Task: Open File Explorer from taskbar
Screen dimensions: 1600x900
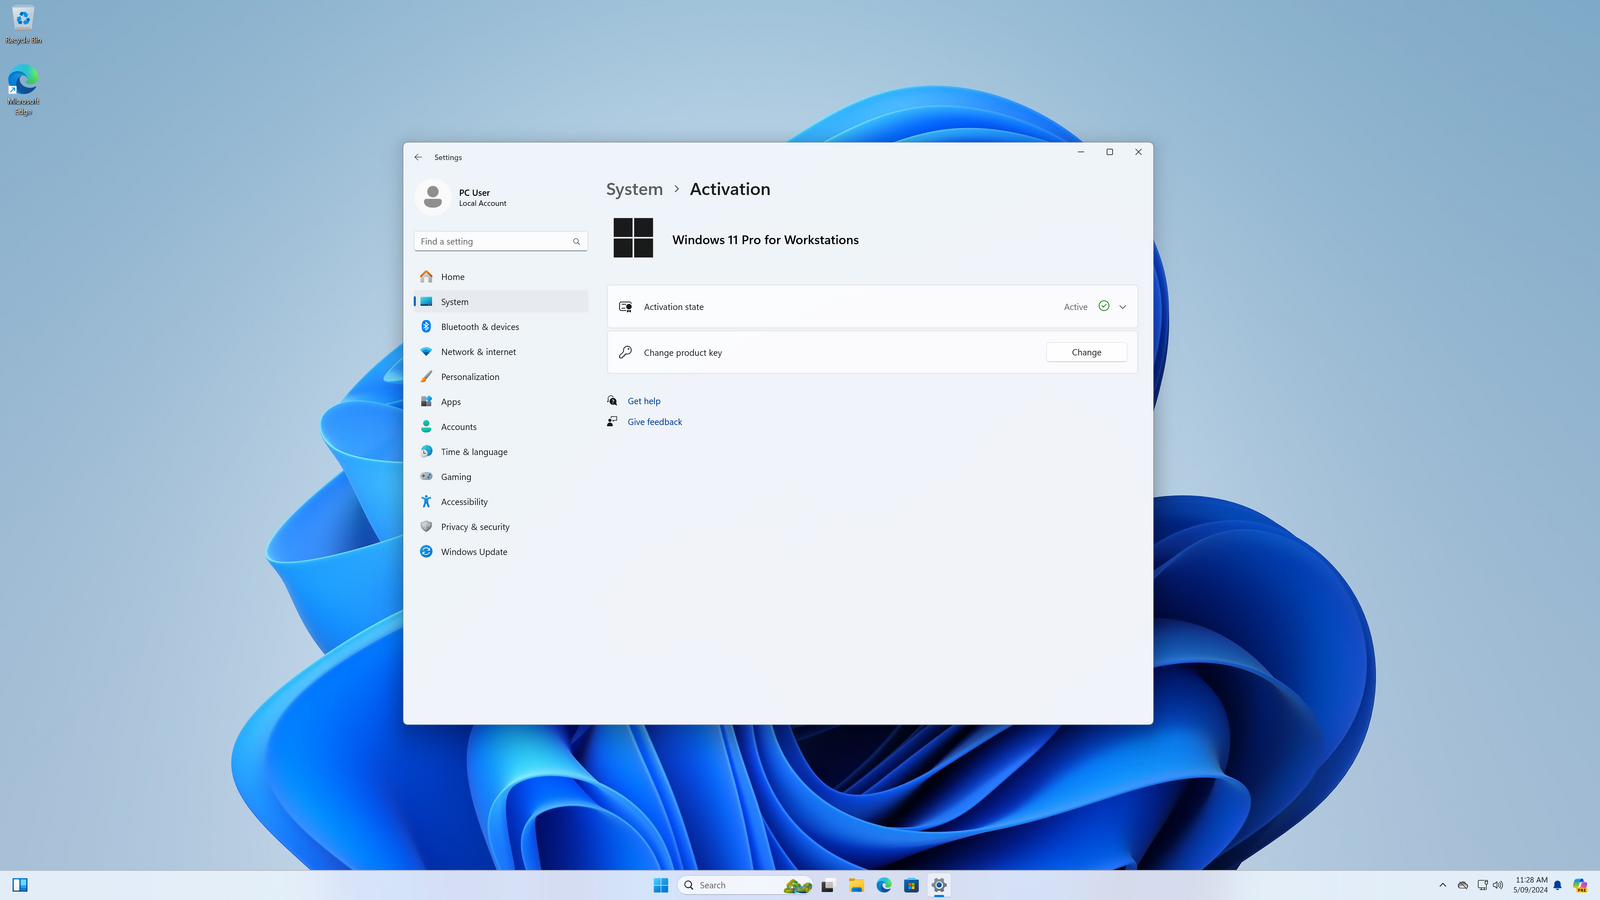Action: 856,885
